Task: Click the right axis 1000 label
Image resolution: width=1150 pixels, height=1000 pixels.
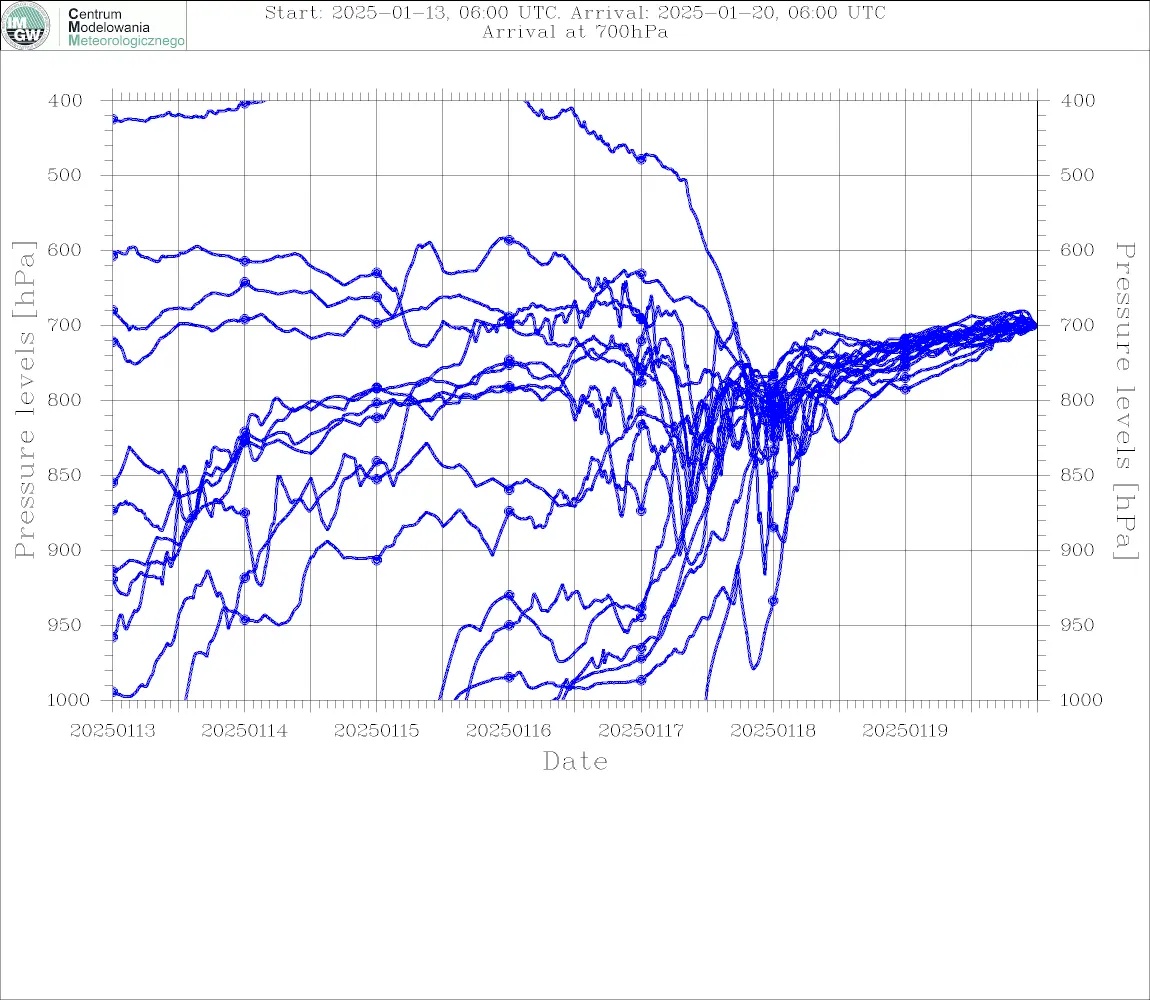Action: pyautogui.click(x=1081, y=700)
